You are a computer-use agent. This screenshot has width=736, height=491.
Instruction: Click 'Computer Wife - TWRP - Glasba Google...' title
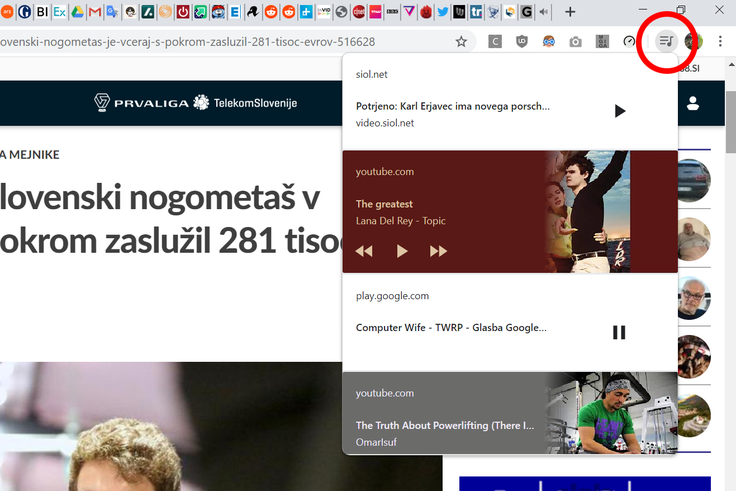tap(451, 328)
